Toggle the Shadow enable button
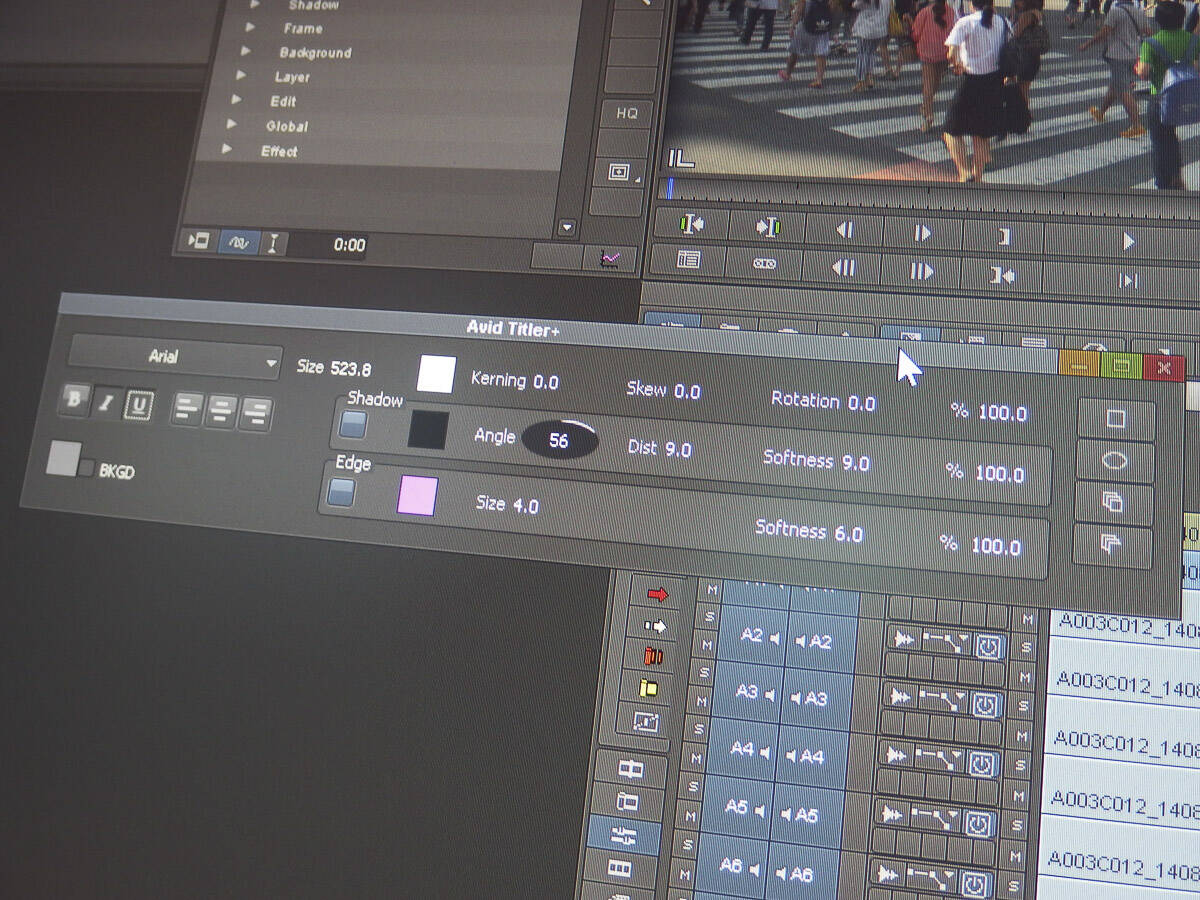Screen dimensions: 1200x900 tap(352, 425)
